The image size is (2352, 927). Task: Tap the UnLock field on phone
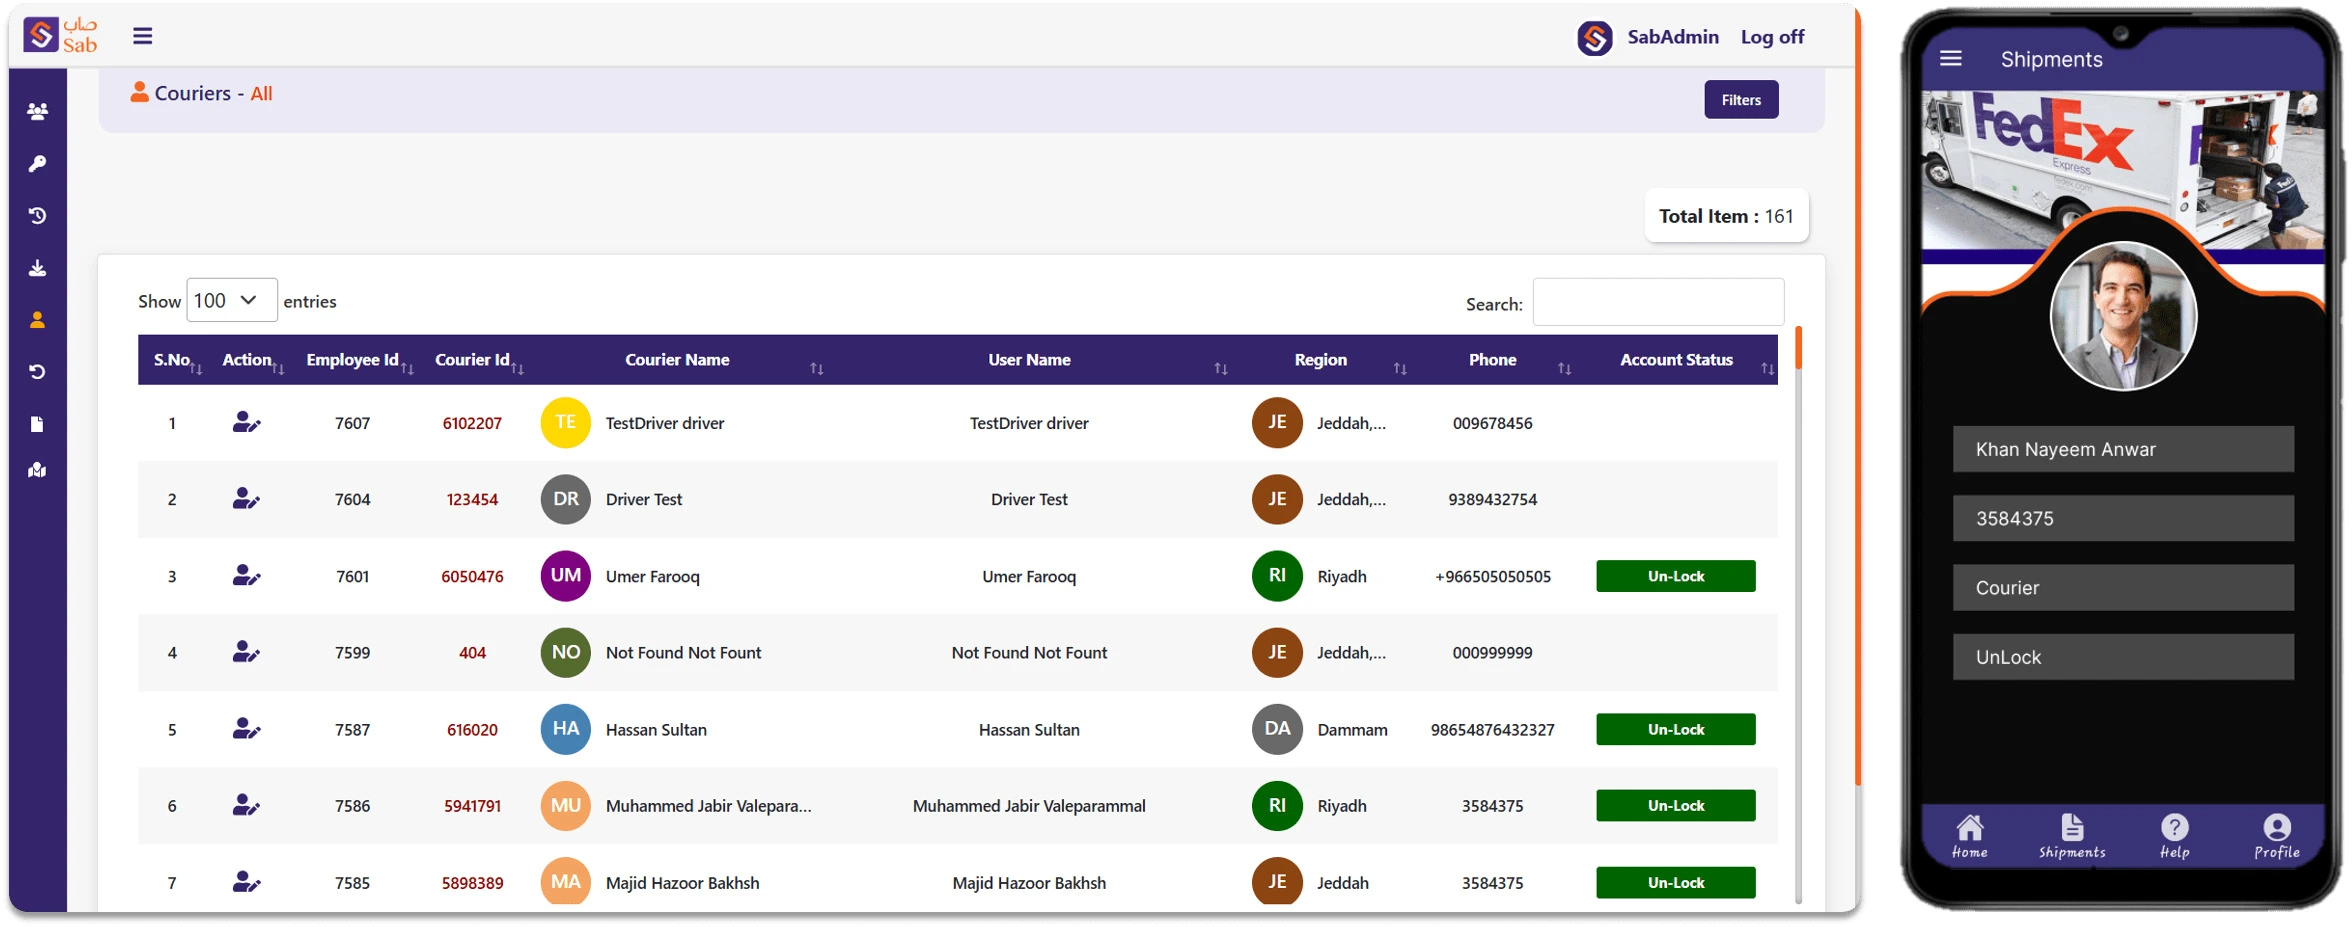click(x=2122, y=657)
